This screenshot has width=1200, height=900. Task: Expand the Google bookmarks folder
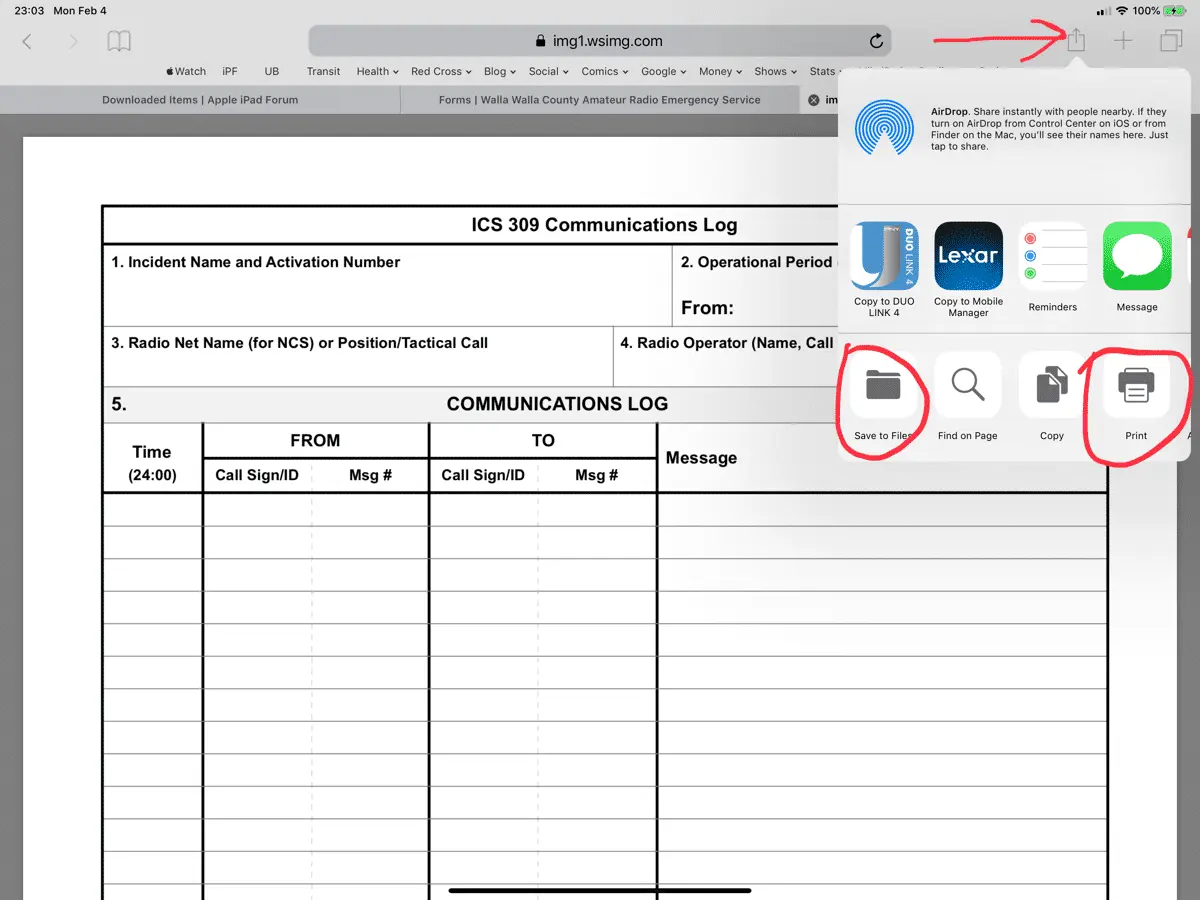point(663,71)
